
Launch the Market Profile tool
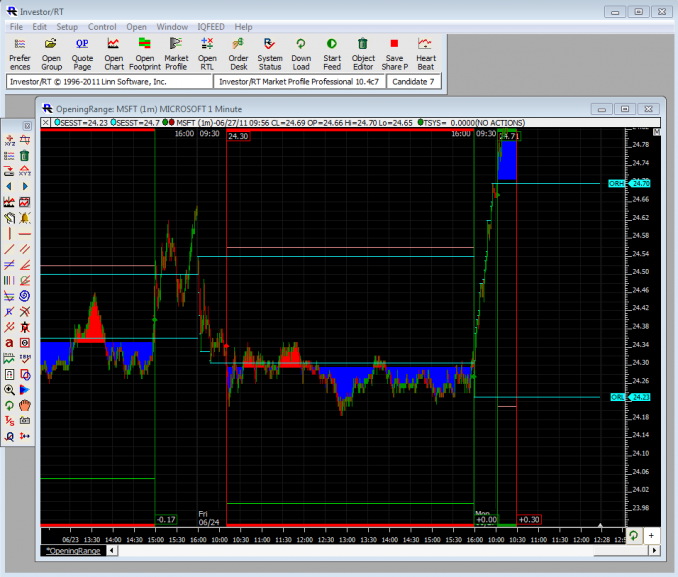point(176,54)
